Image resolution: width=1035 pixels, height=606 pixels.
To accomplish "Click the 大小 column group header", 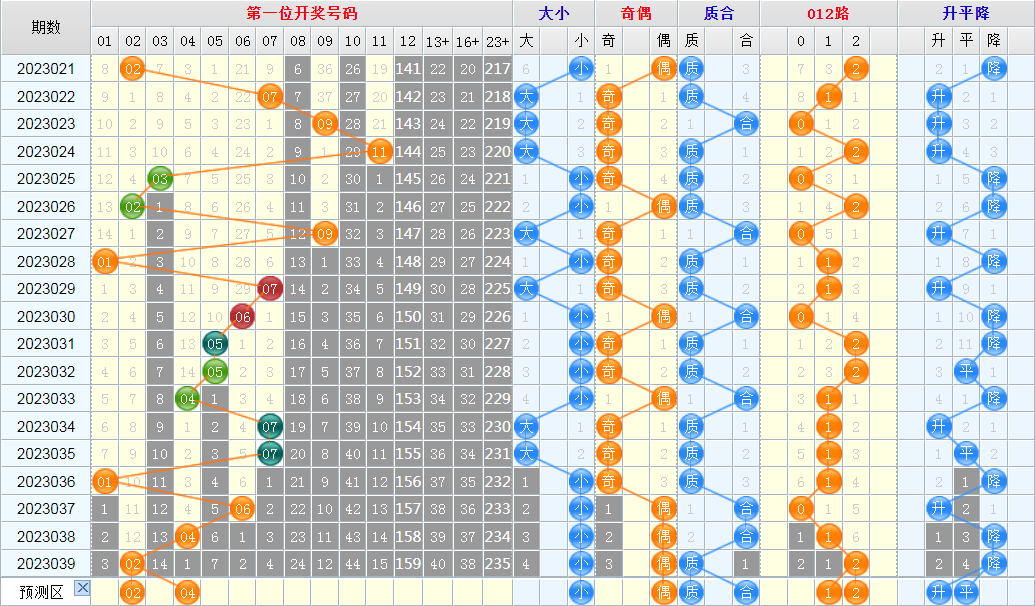I will pos(554,13).
